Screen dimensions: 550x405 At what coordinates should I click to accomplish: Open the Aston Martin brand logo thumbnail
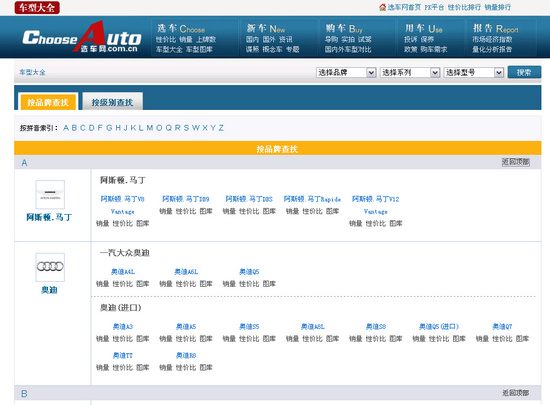(x=50, y=194)
